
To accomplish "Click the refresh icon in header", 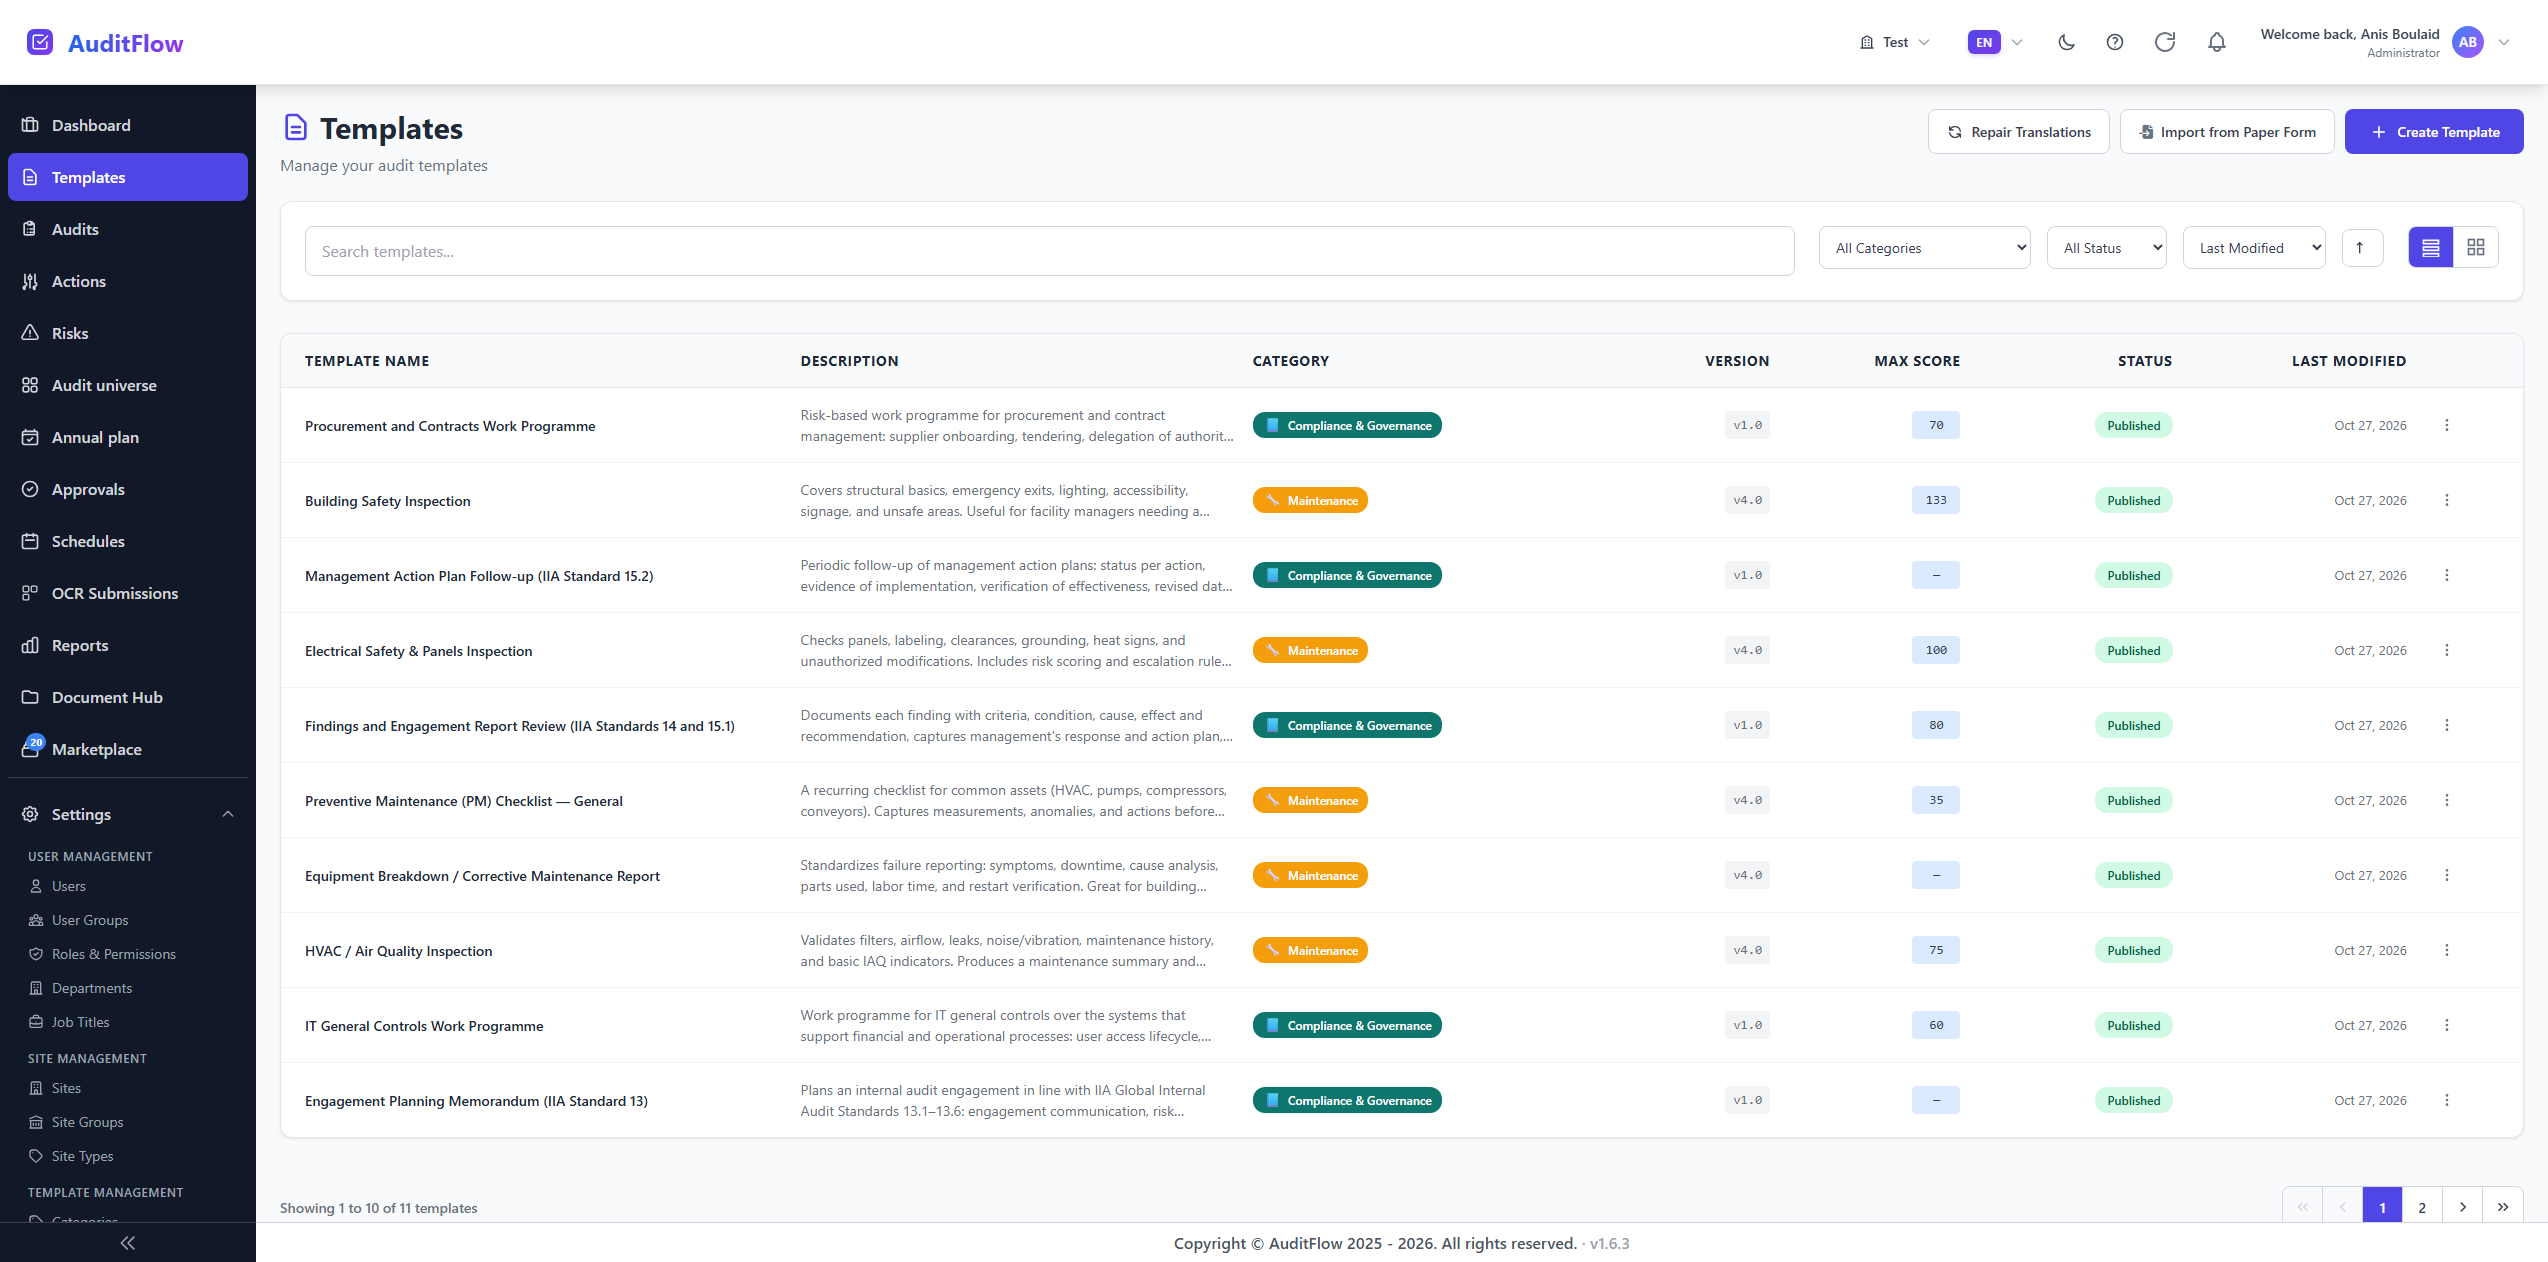I will coord(2165,42).
